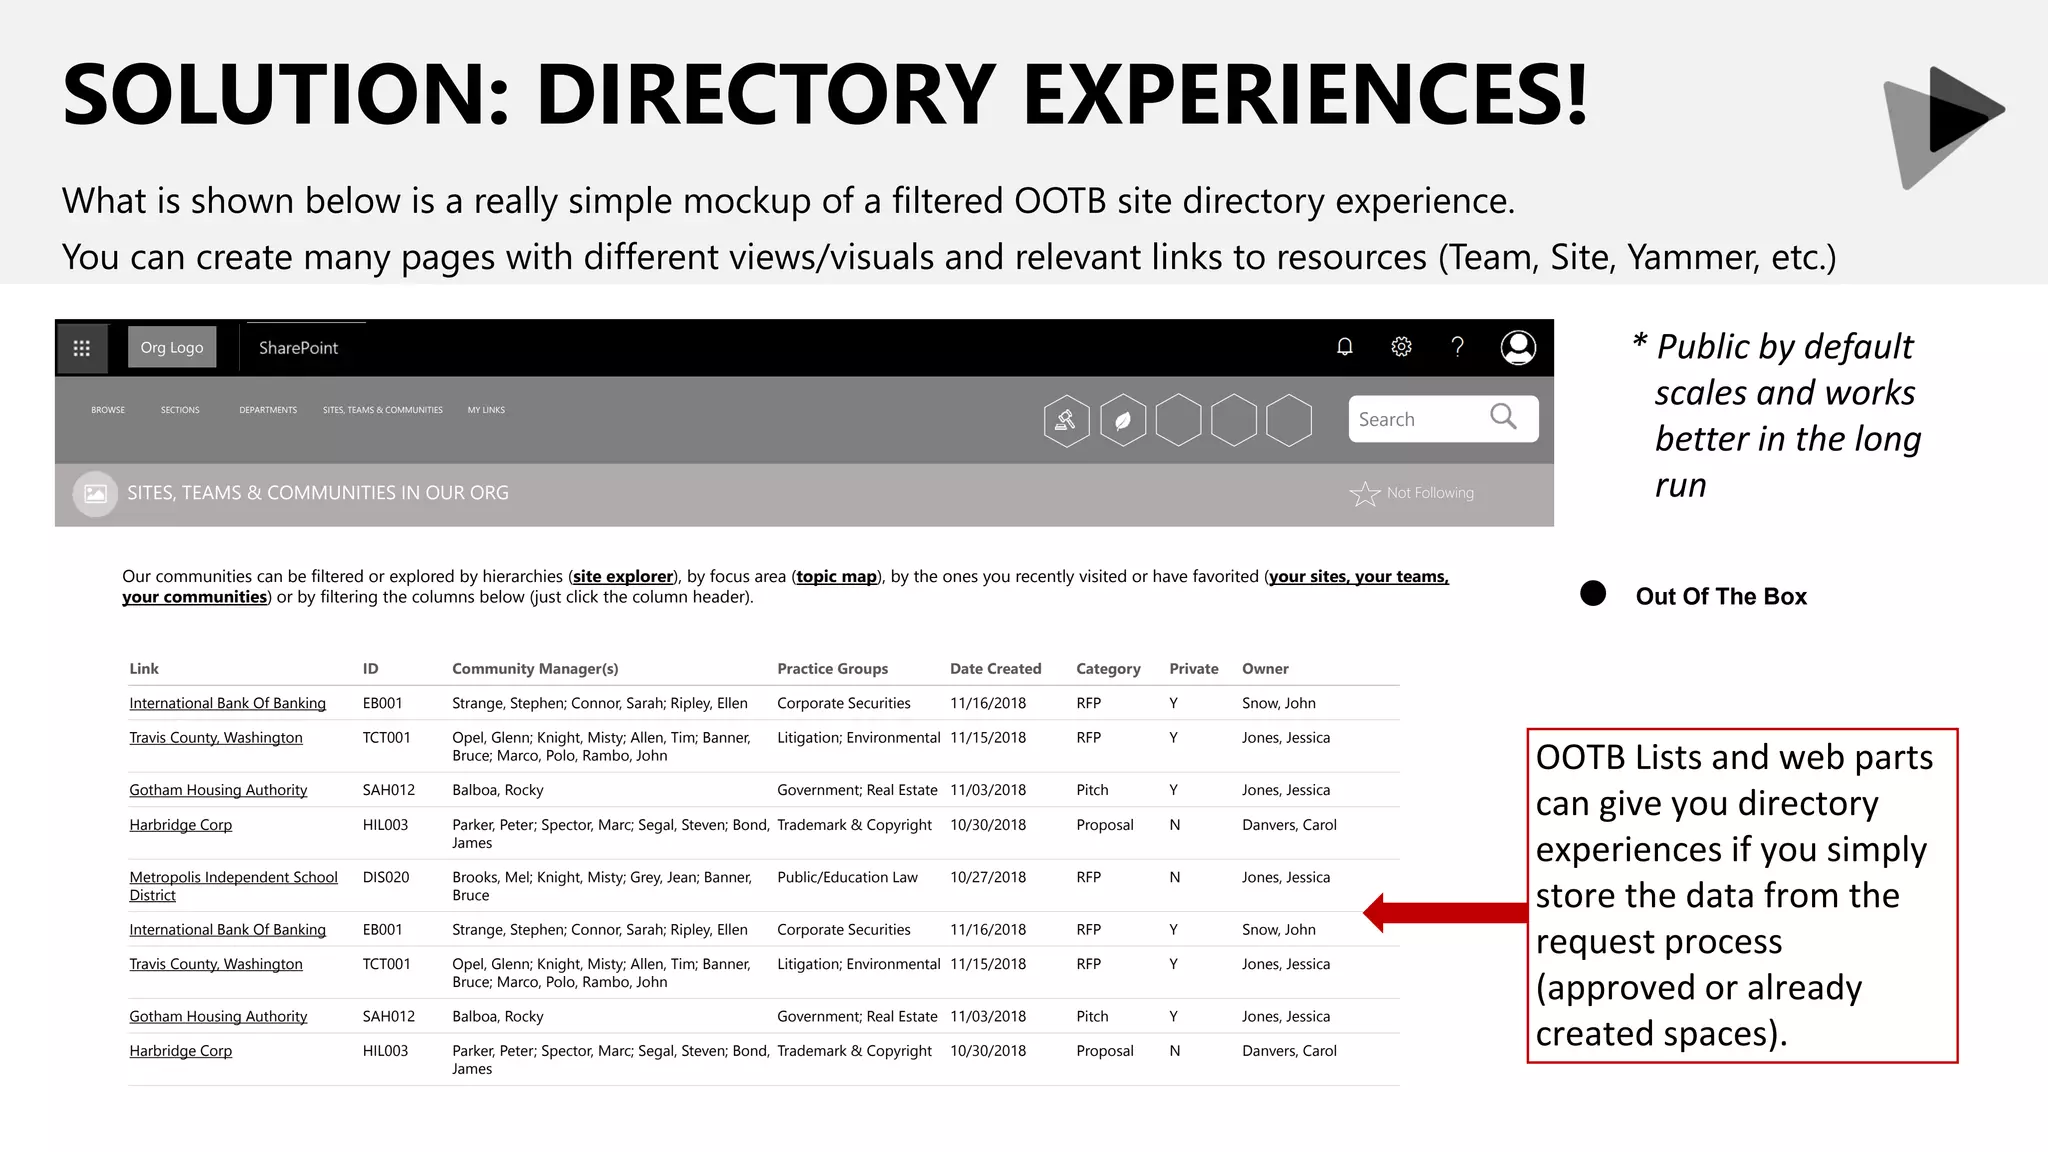Click the gavel hexagon icon
2048x1152 pixels.
(x=1066, y=420)
